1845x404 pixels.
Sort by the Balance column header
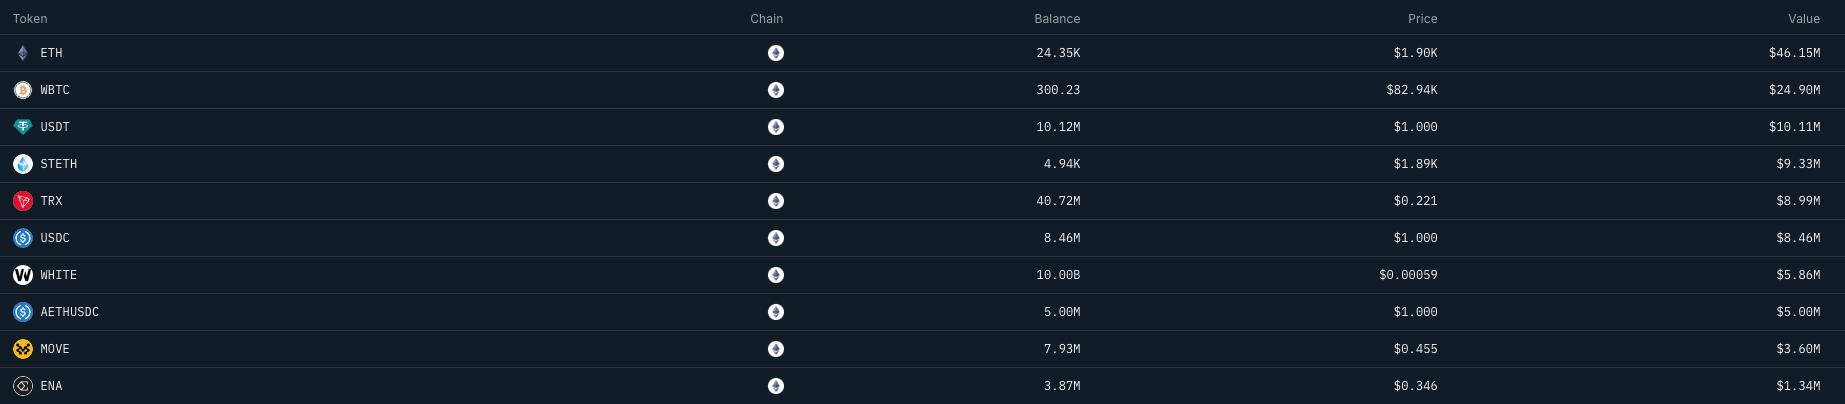point(1057,19)
